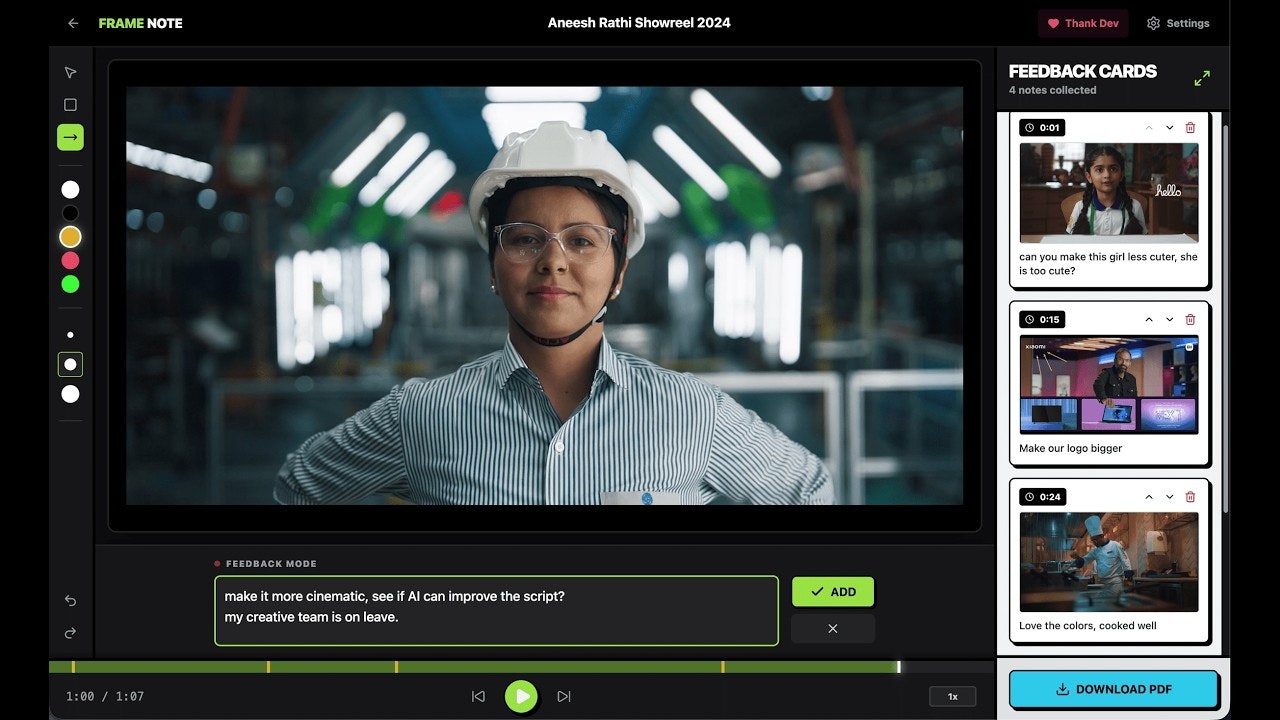Image resolution: width=1280 pixels, height=720 pixels.
Task: Skip to the next frame
Action: (564, 696)
